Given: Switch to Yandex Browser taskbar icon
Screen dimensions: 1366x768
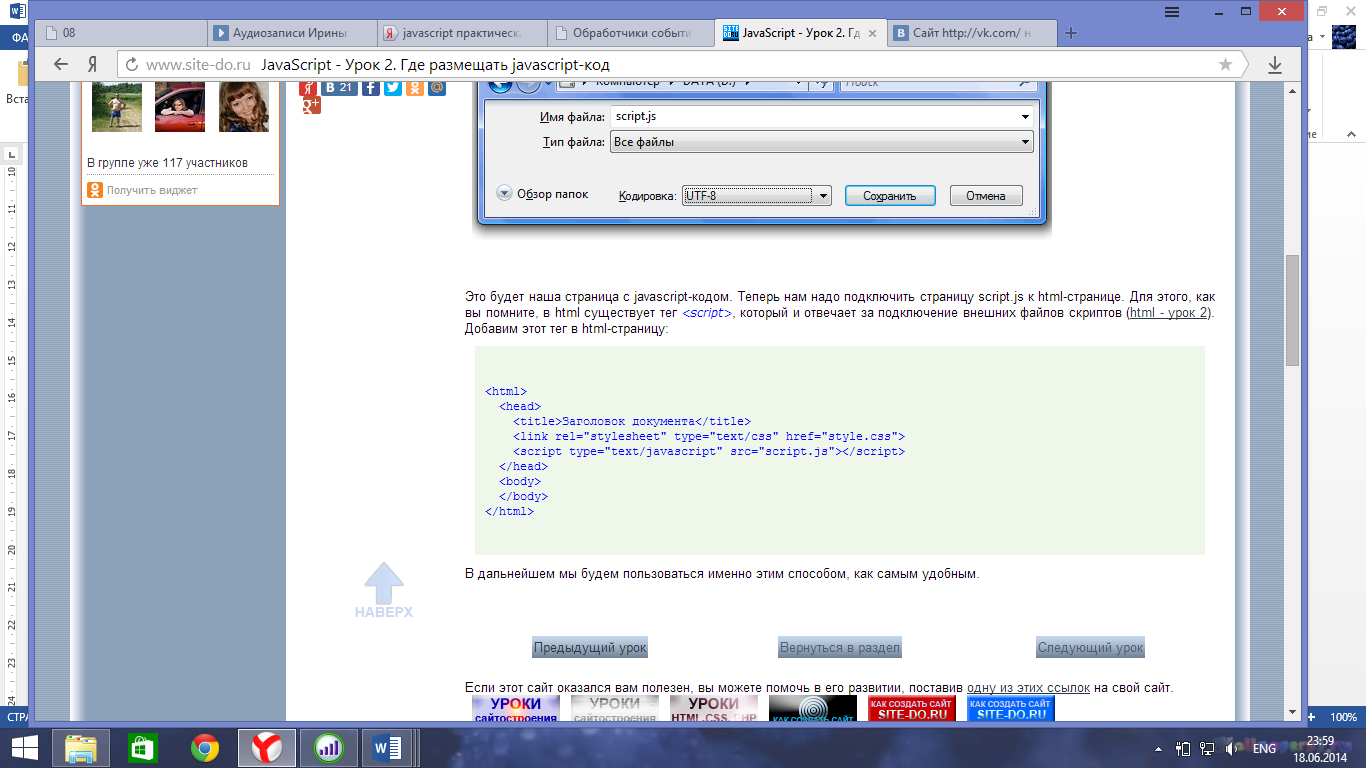Looking at the screenshot, I should pos(266,747).
